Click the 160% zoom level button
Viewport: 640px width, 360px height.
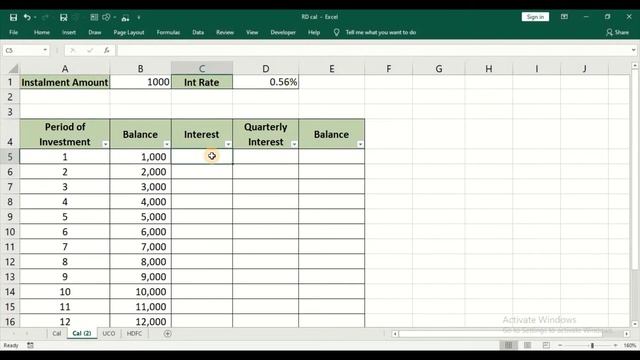(x=630, y=345)
